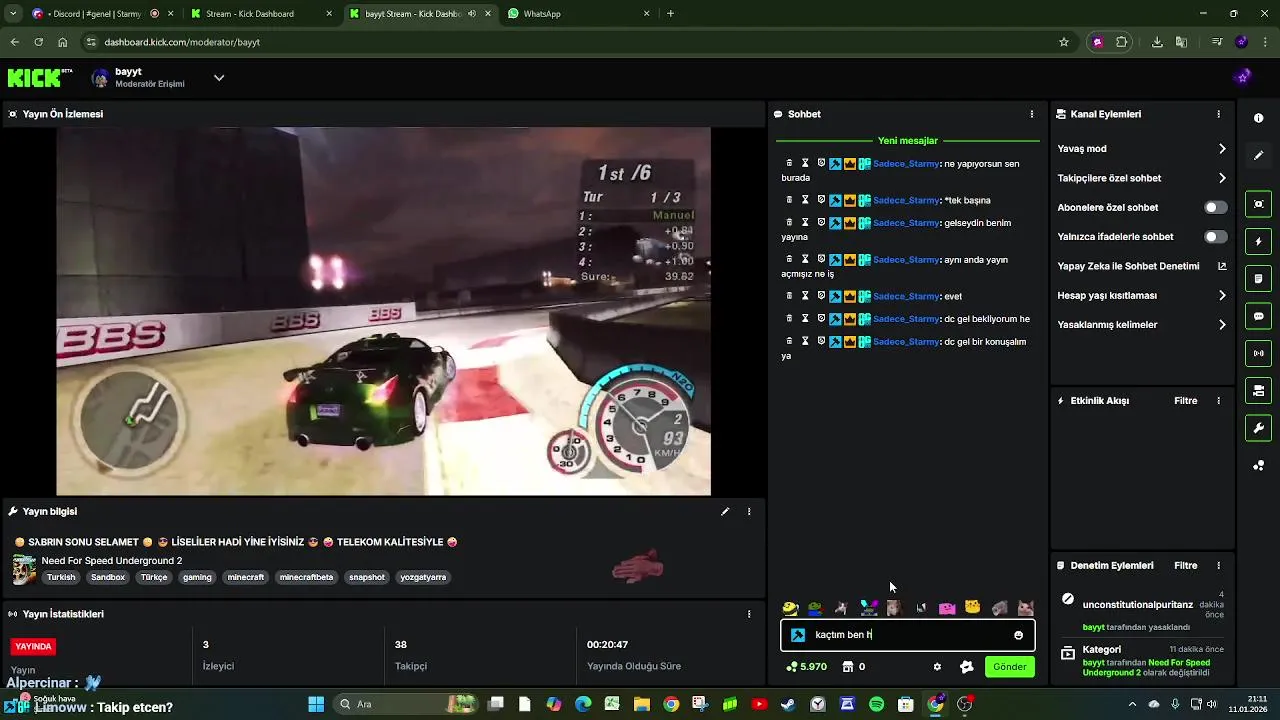This screenshot has height=720, width=1280.
Task: Timeout the user on the 'evet' message
Action: [805, 296]
